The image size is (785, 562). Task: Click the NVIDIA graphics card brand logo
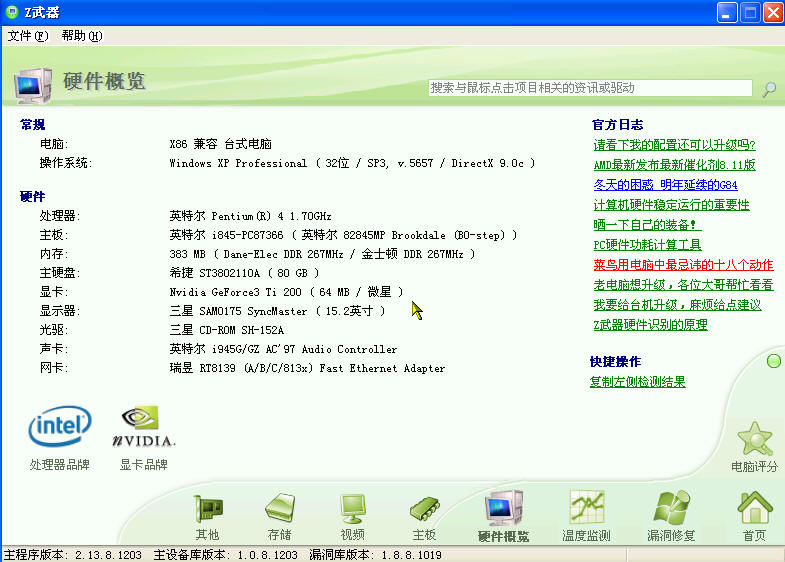click(143, 426)
